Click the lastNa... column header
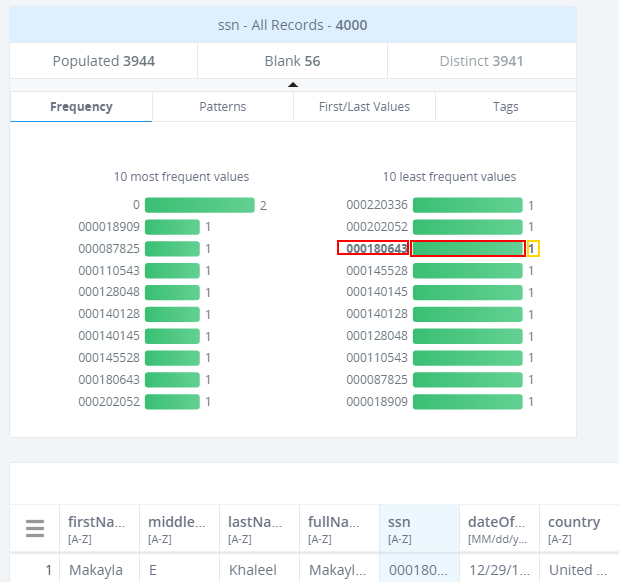 pyautogui.click(x=259, y=528)
